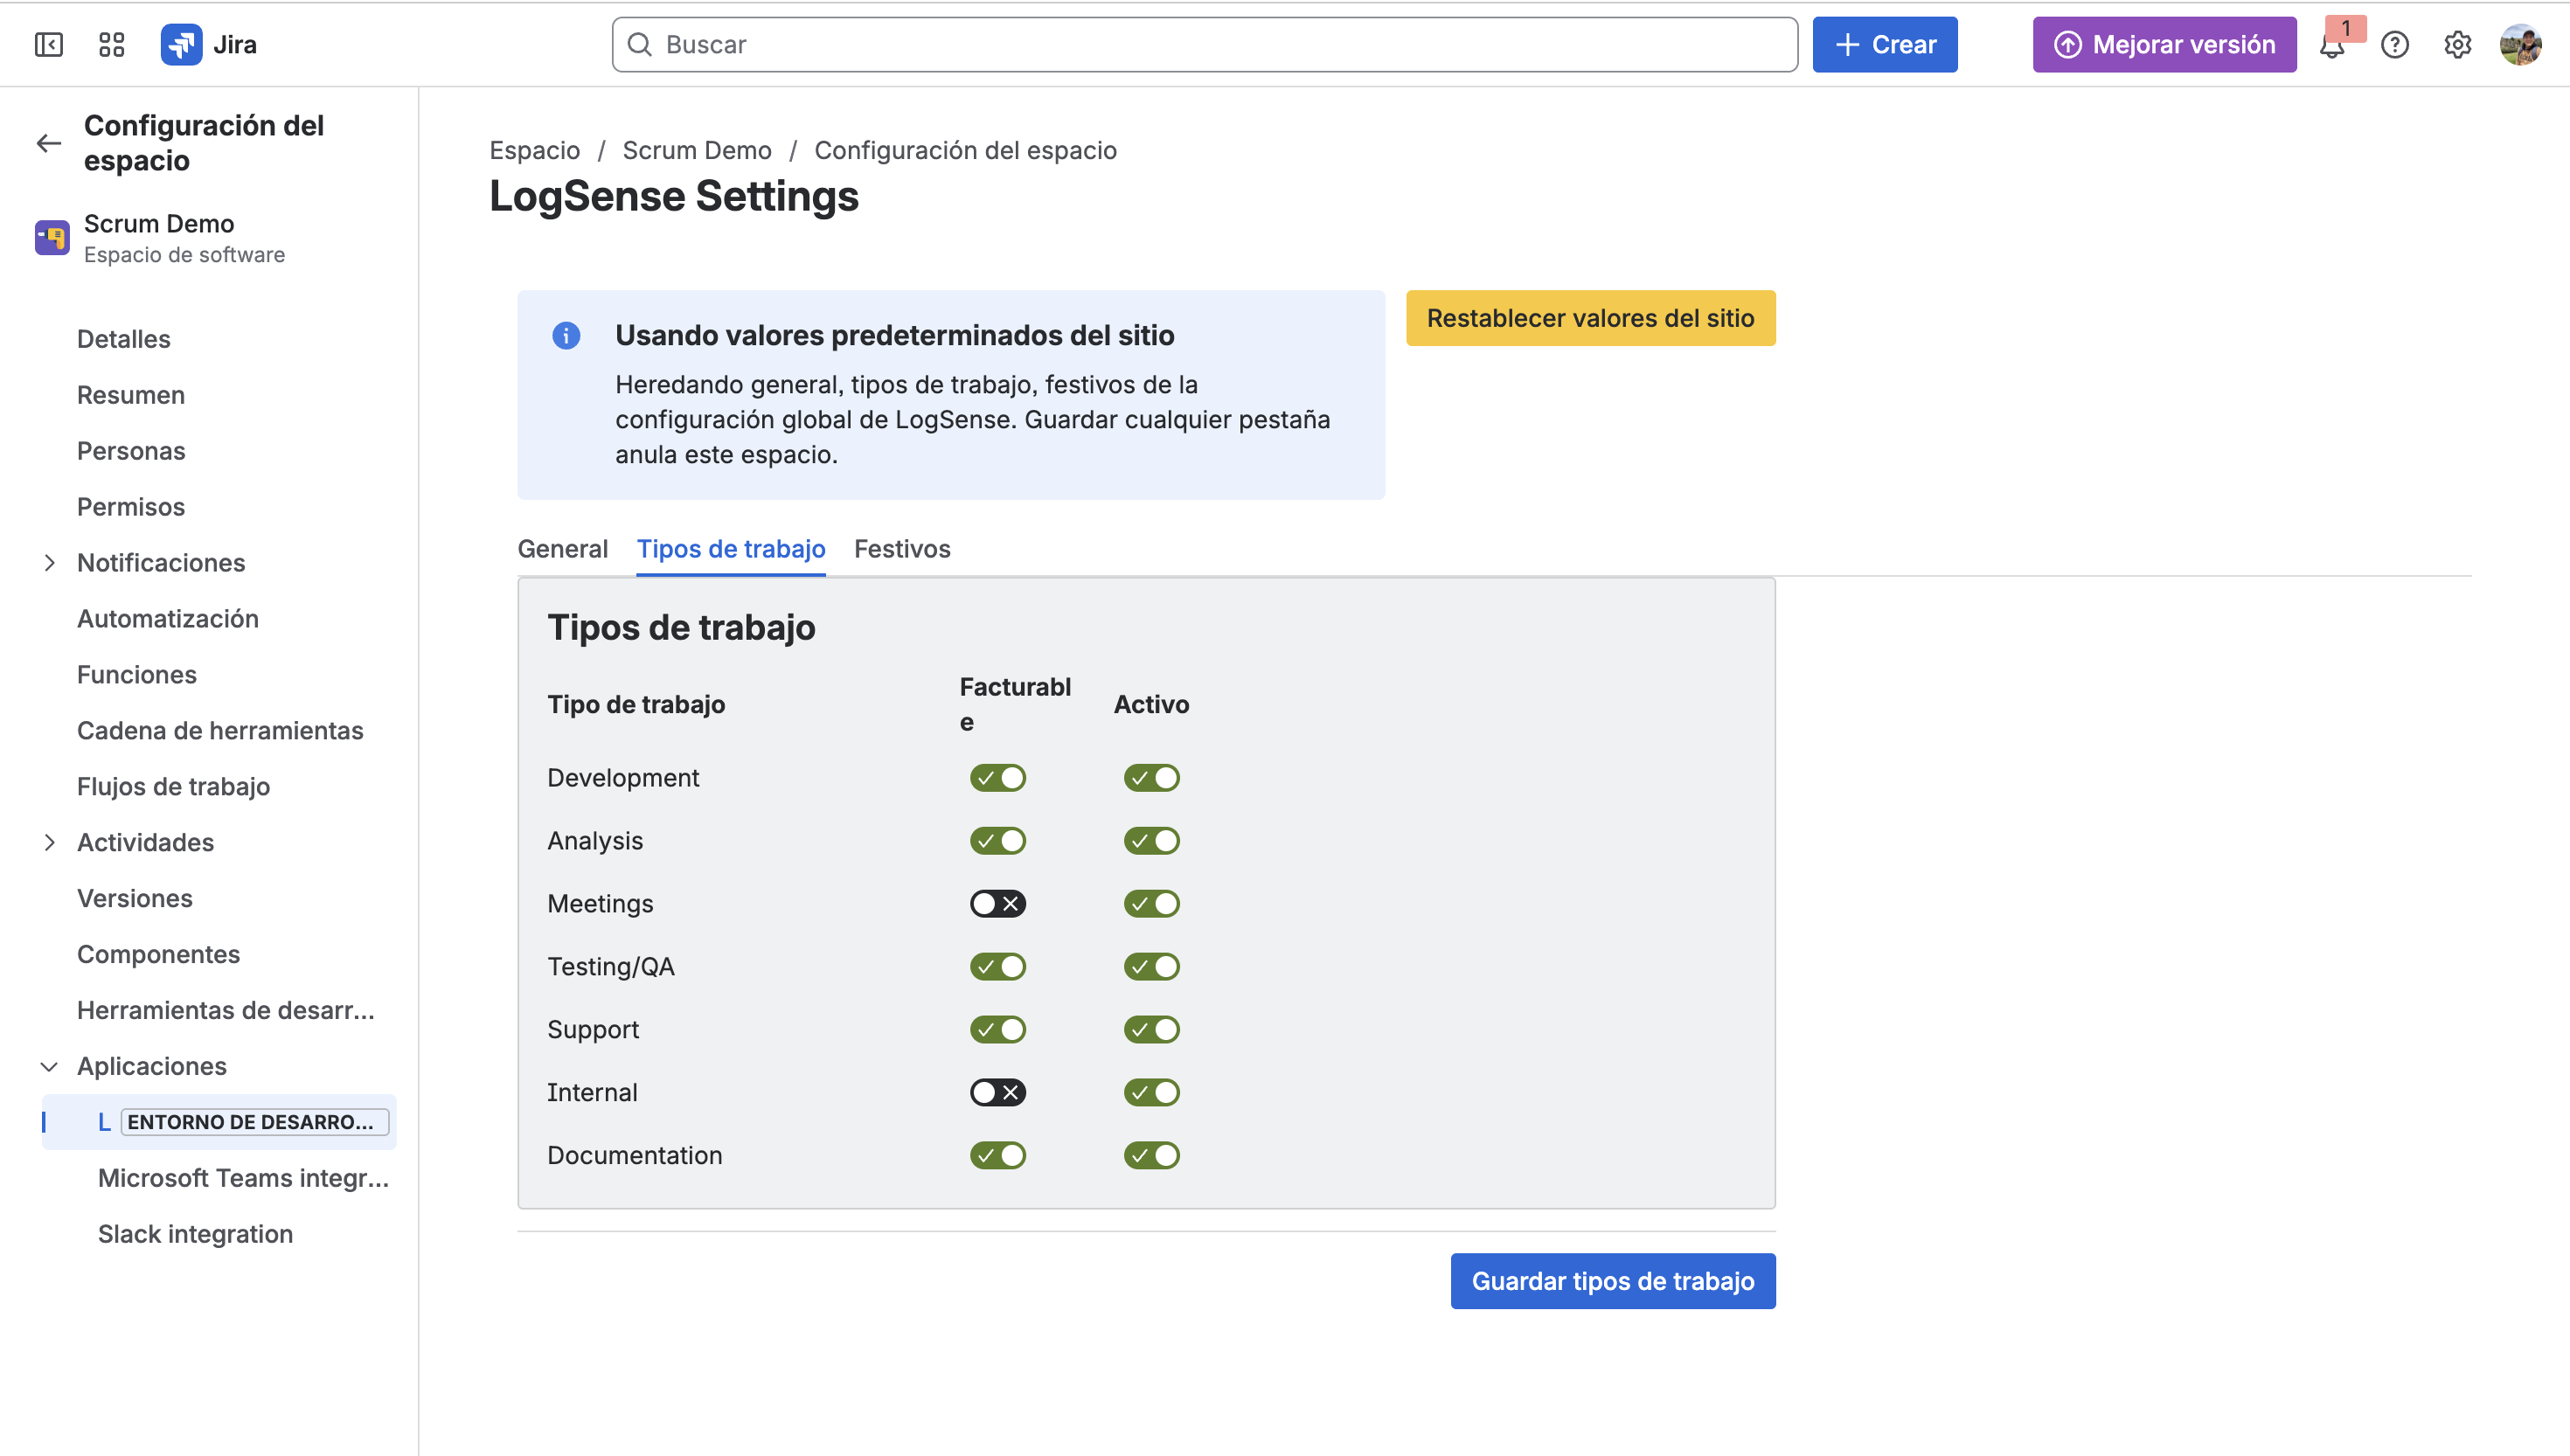Open Slack integration app
Viewport: 2570px width, 1456px height.
196,1235
